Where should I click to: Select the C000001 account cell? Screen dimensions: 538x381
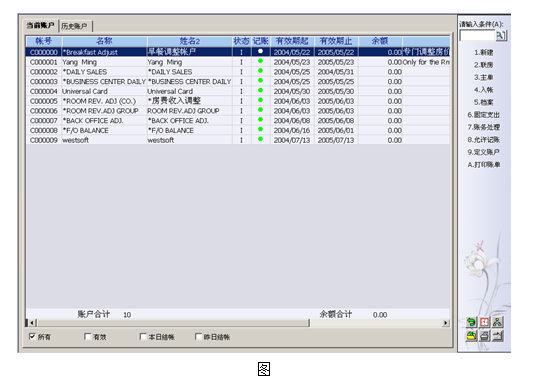[x=44, y=62]
